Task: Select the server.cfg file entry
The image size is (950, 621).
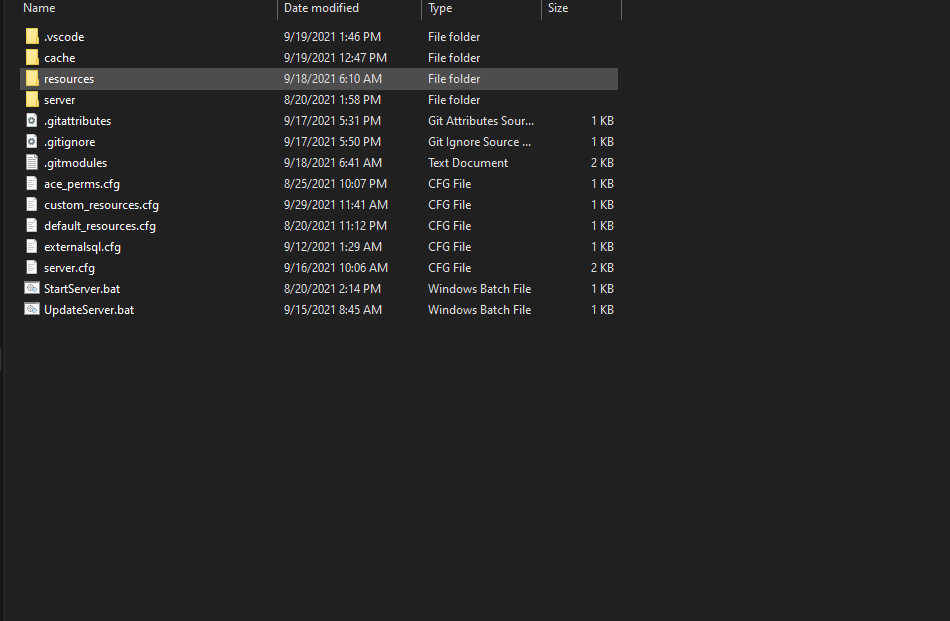Action: pos(69,268)
